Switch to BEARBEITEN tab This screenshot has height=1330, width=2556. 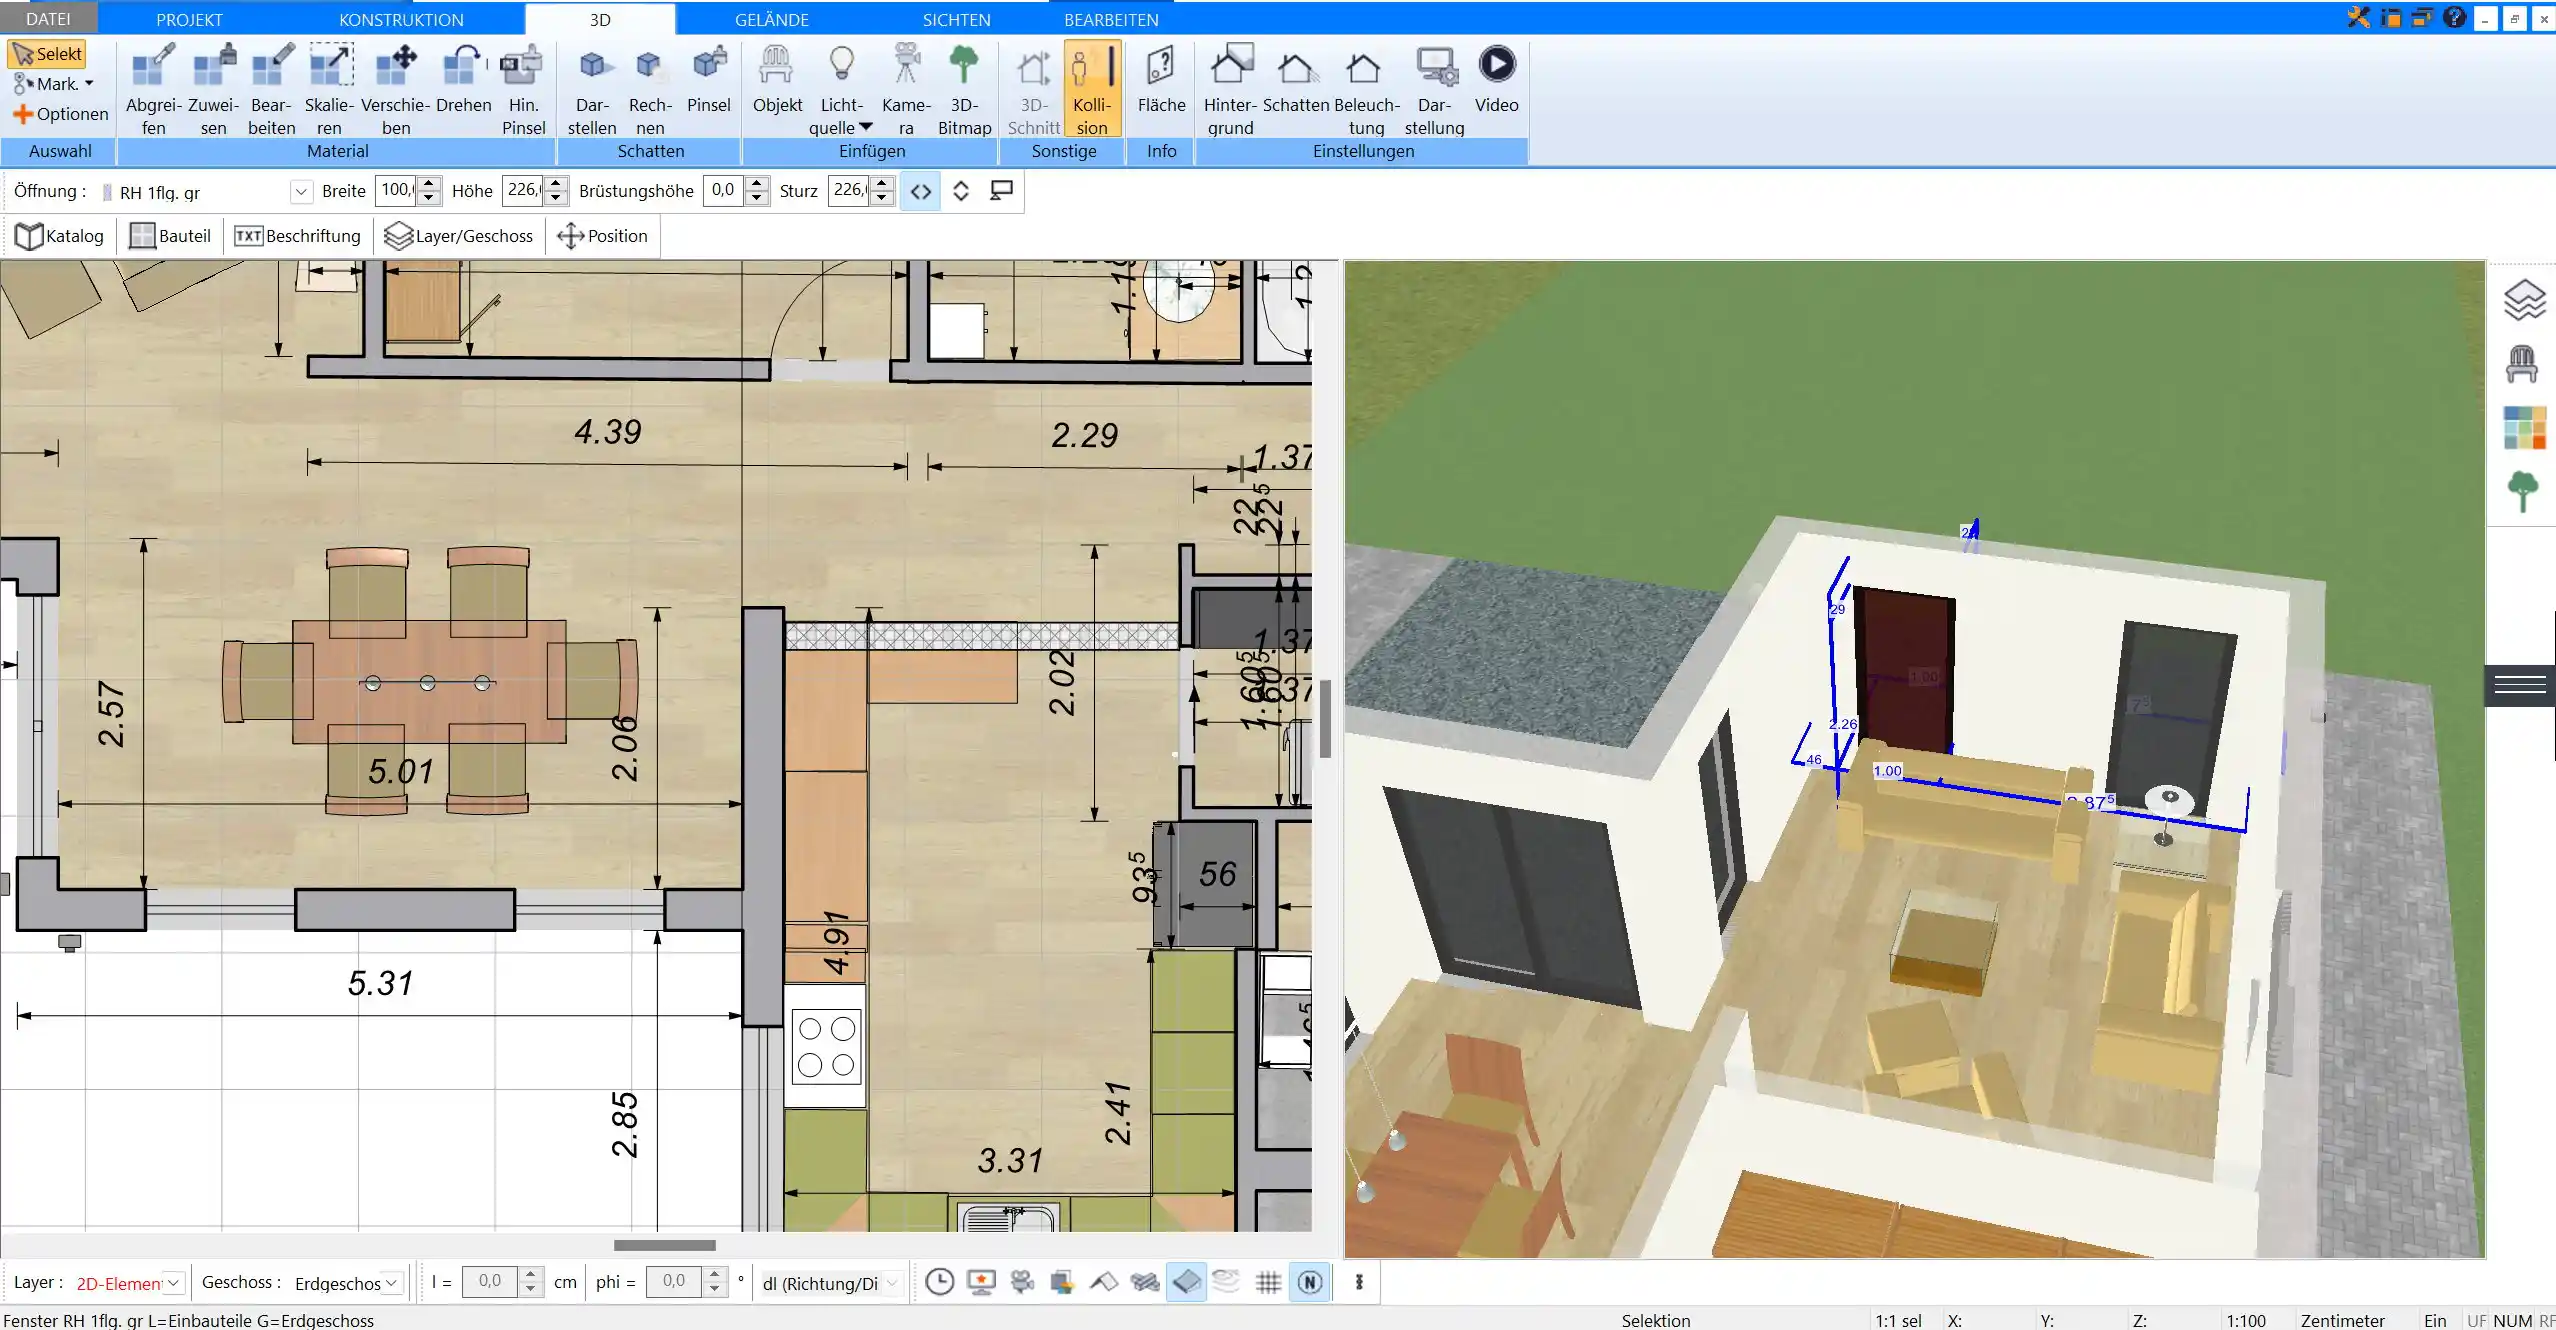click(1111, 19)
